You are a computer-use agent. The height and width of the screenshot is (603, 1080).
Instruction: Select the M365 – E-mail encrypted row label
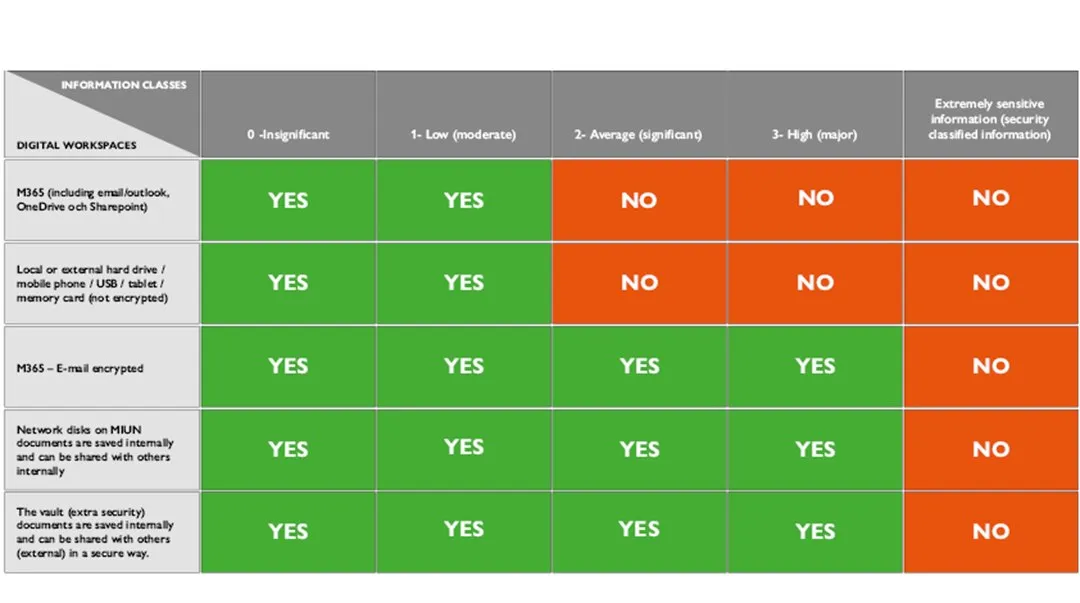80,368
